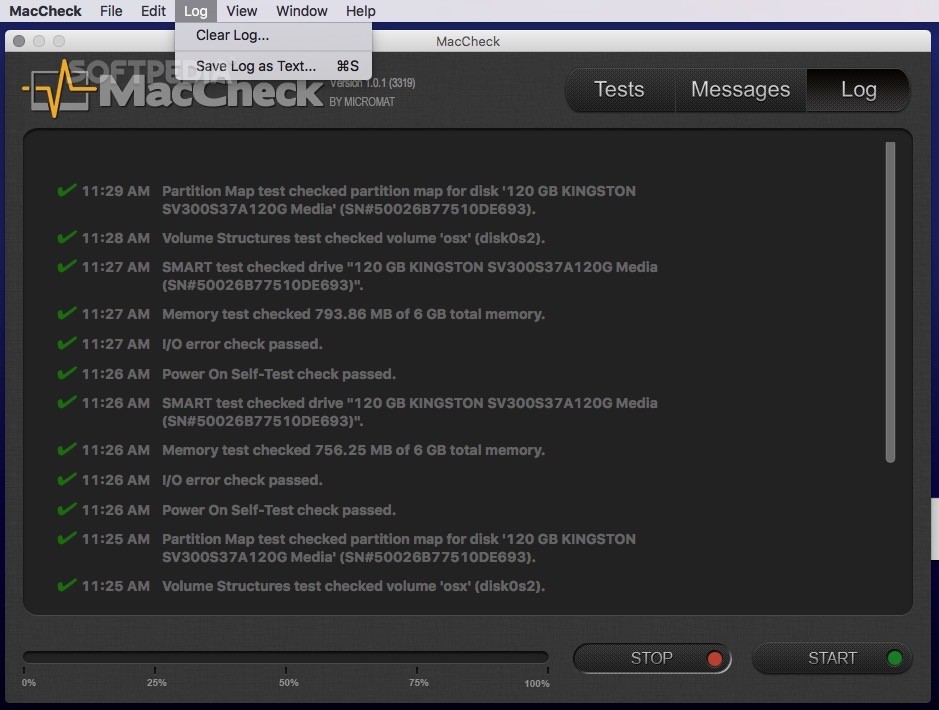This screenshot has width=939, height=710.
Task: Click the test progress bar
Action: pyautogui.click(x=286, y=657)
